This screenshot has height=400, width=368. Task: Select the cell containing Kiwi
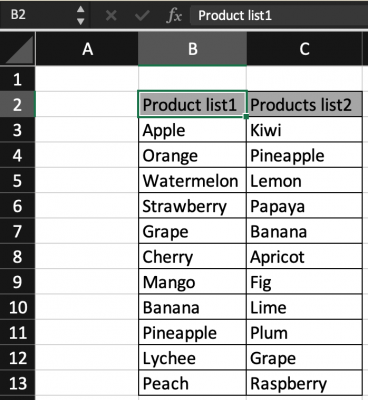coord(304,130)
